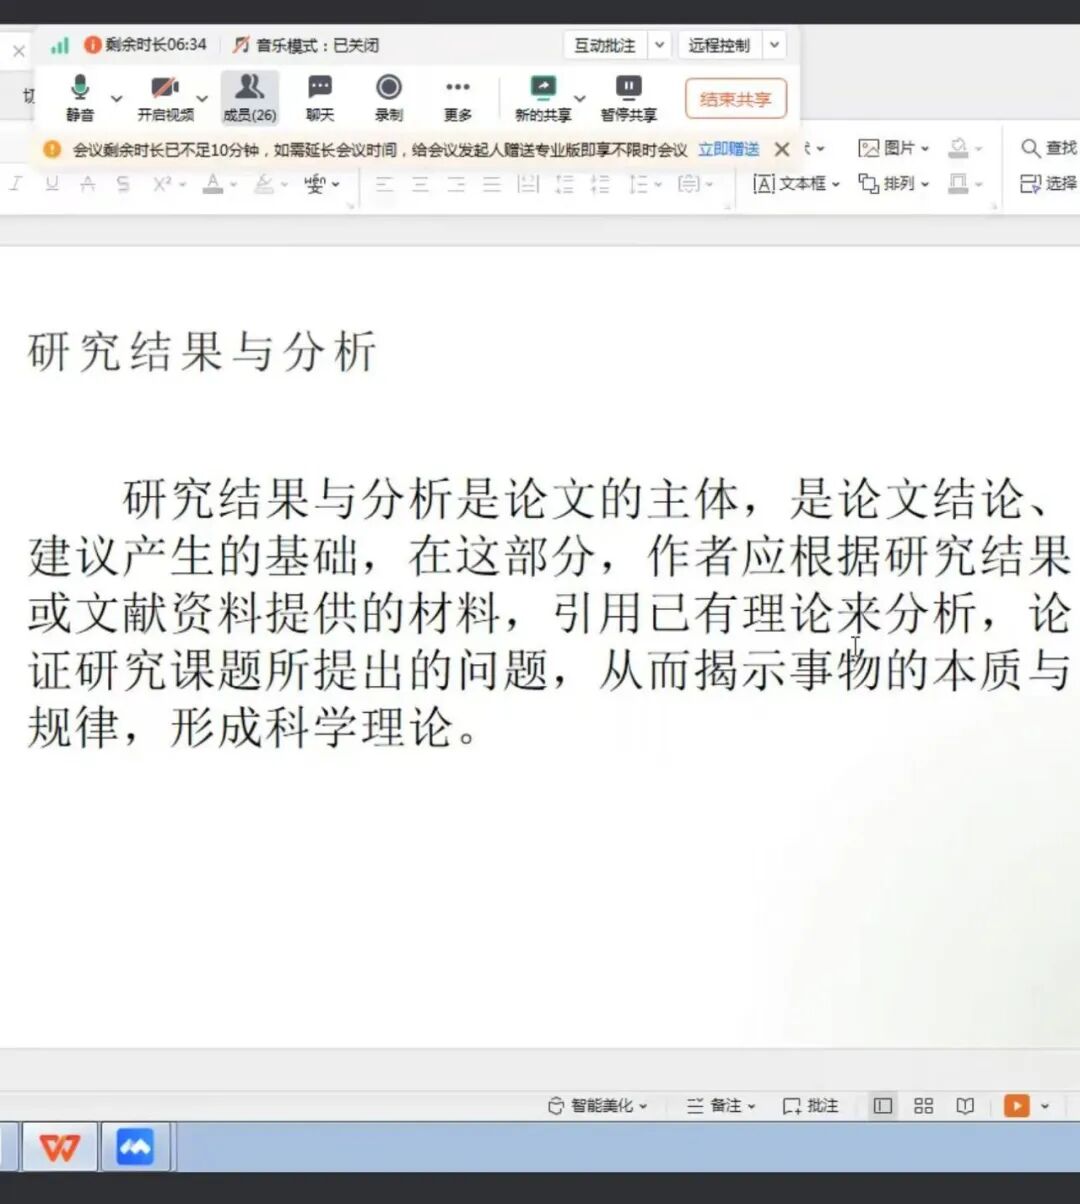Pause screen sharing (暂停共享)

coord(628,97)
